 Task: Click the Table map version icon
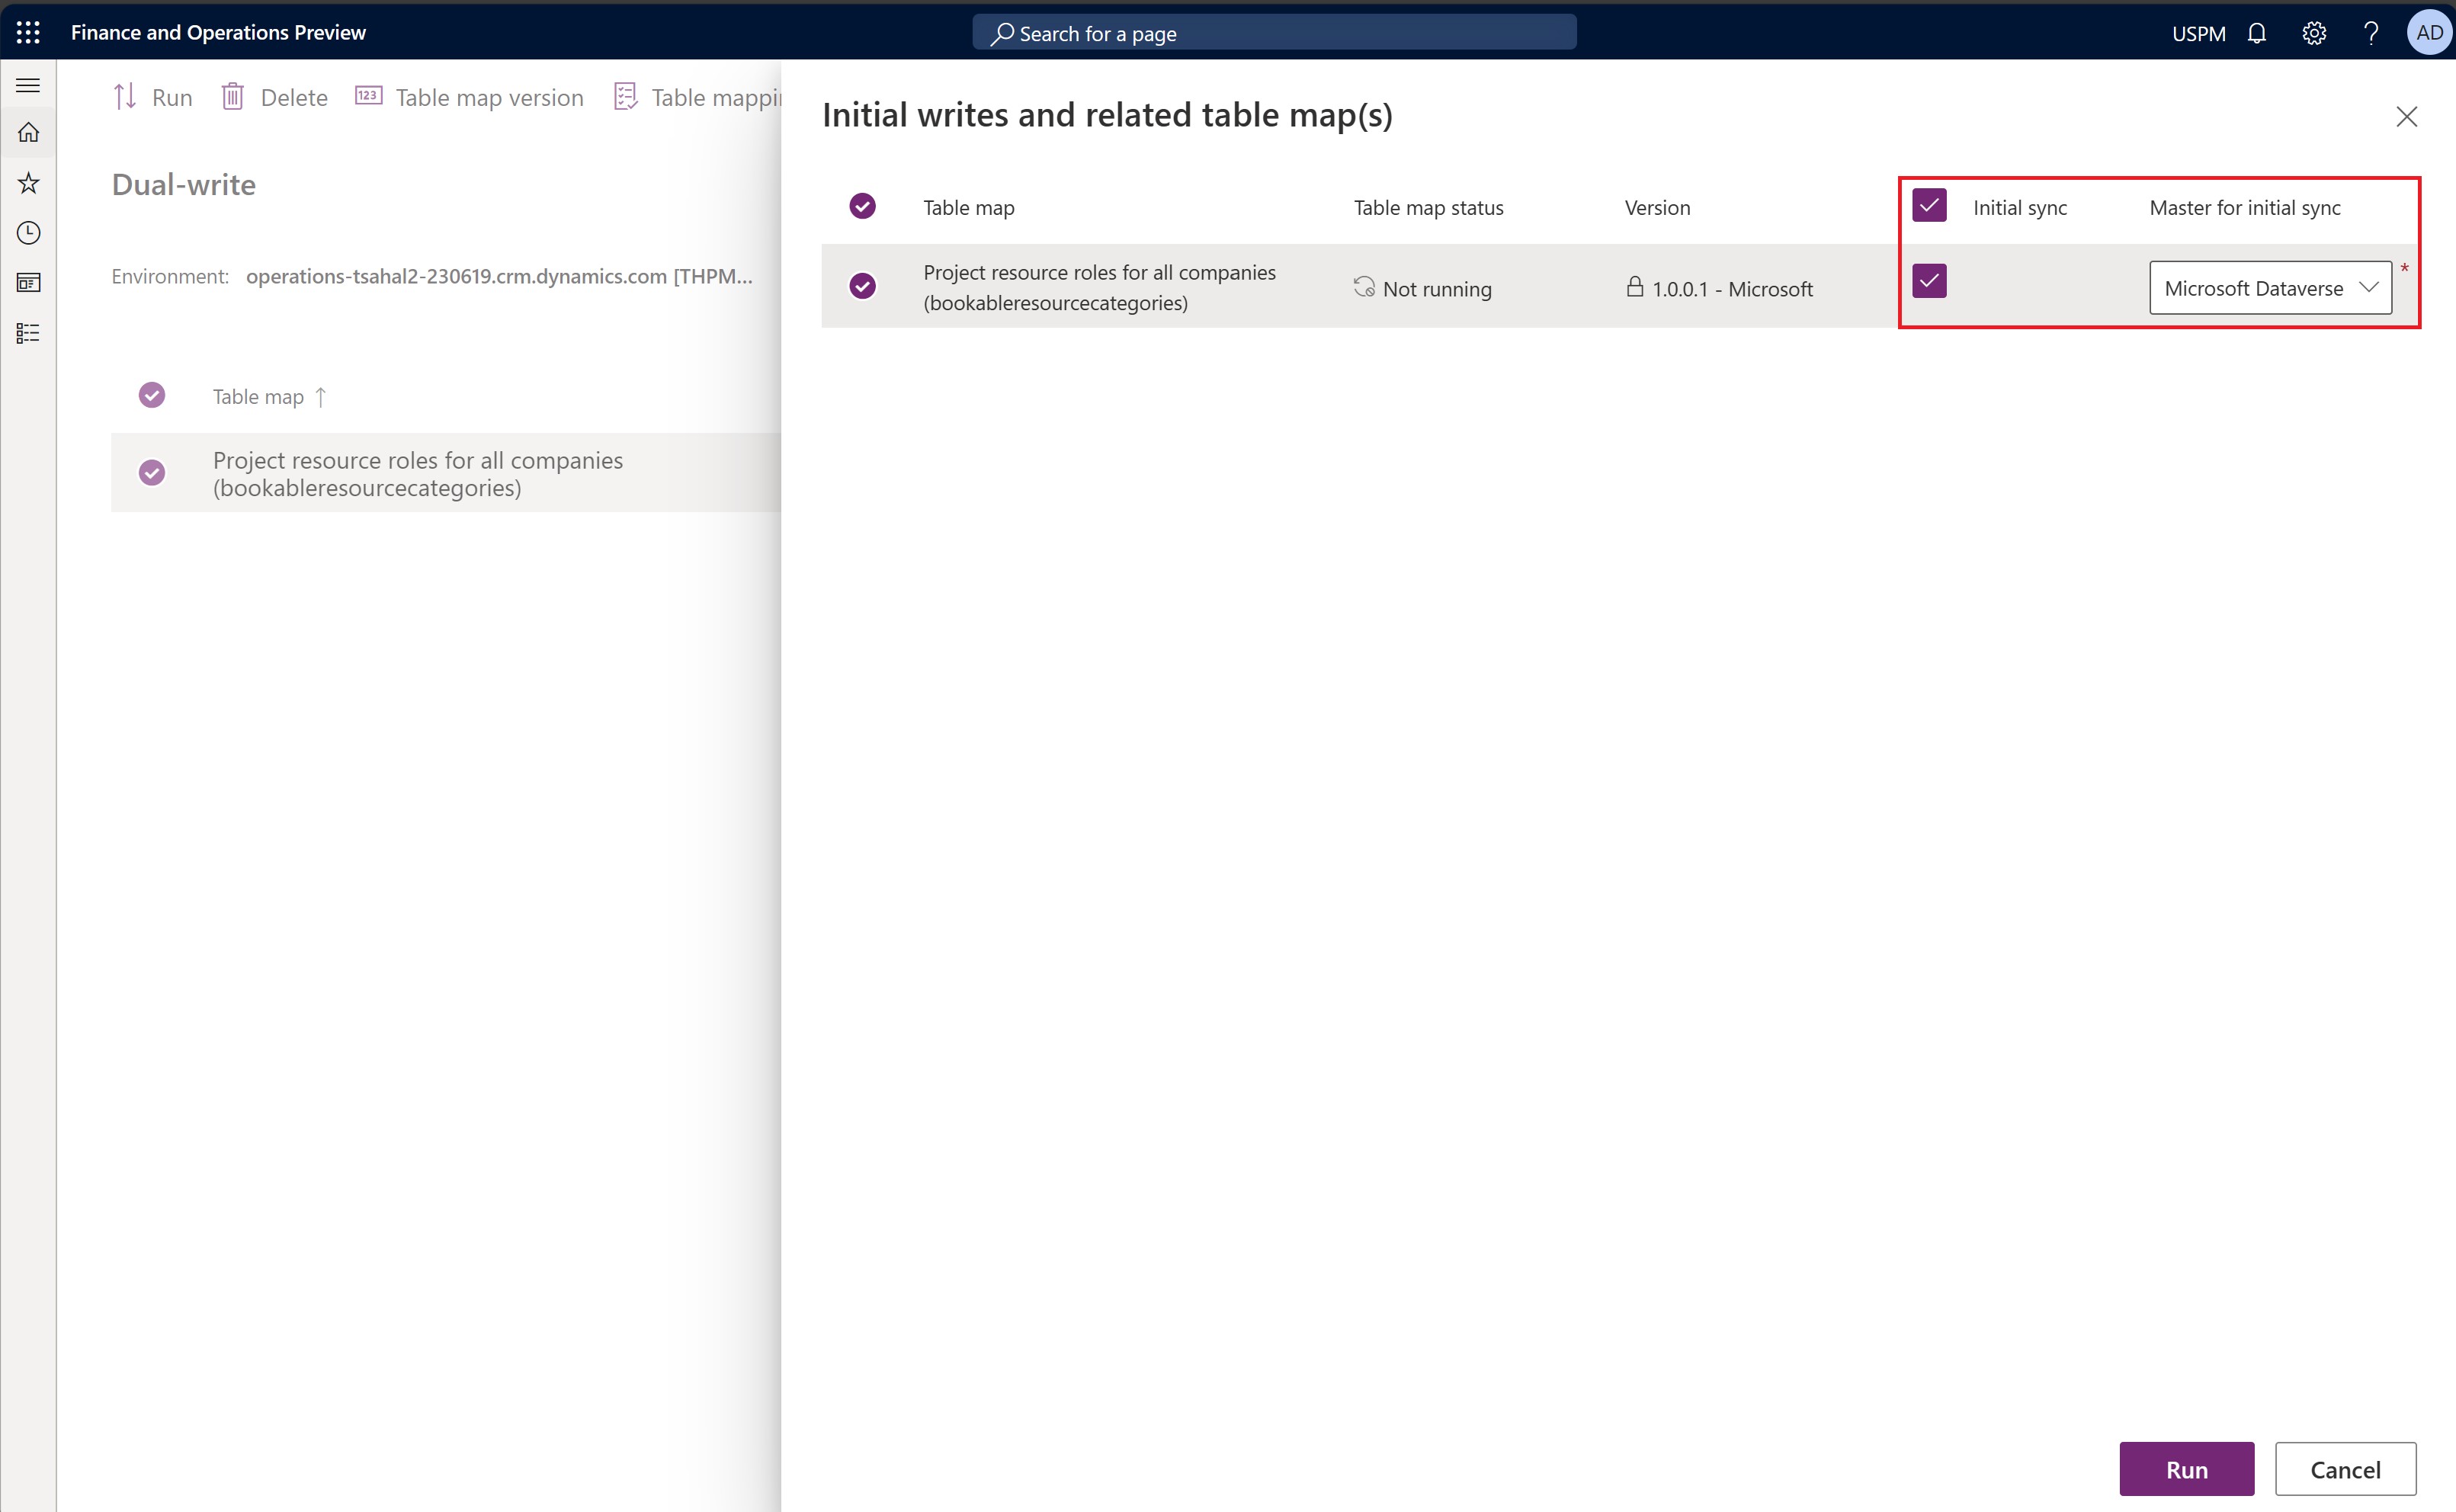368,97
